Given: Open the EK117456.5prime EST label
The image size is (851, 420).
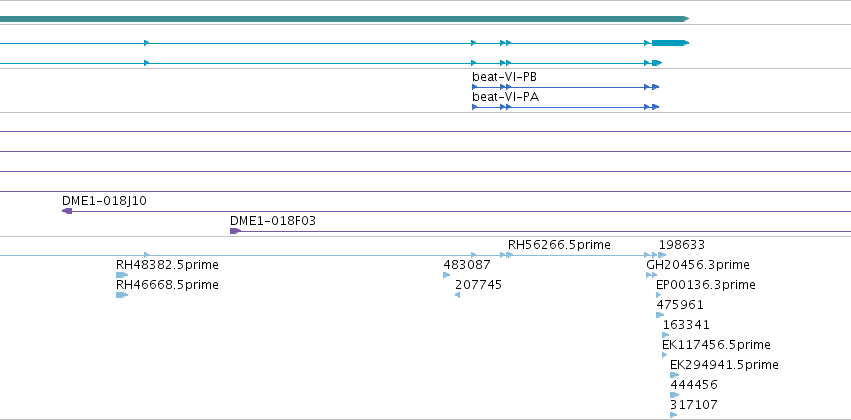Looking at the screenshot, I should [x=716, y=345].
